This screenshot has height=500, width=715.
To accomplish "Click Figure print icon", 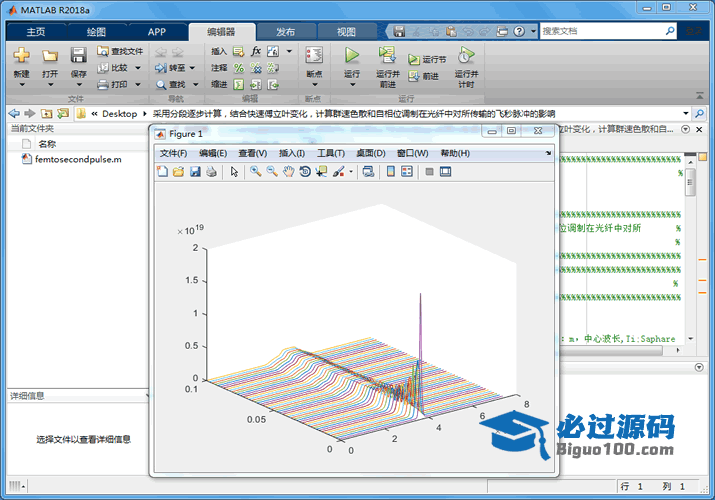I will [x=211, y=171].
